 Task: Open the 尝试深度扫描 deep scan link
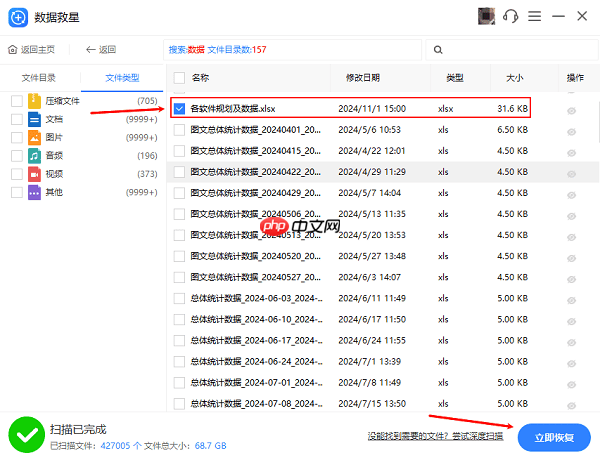pyautogui.click(x=478, y=436)
